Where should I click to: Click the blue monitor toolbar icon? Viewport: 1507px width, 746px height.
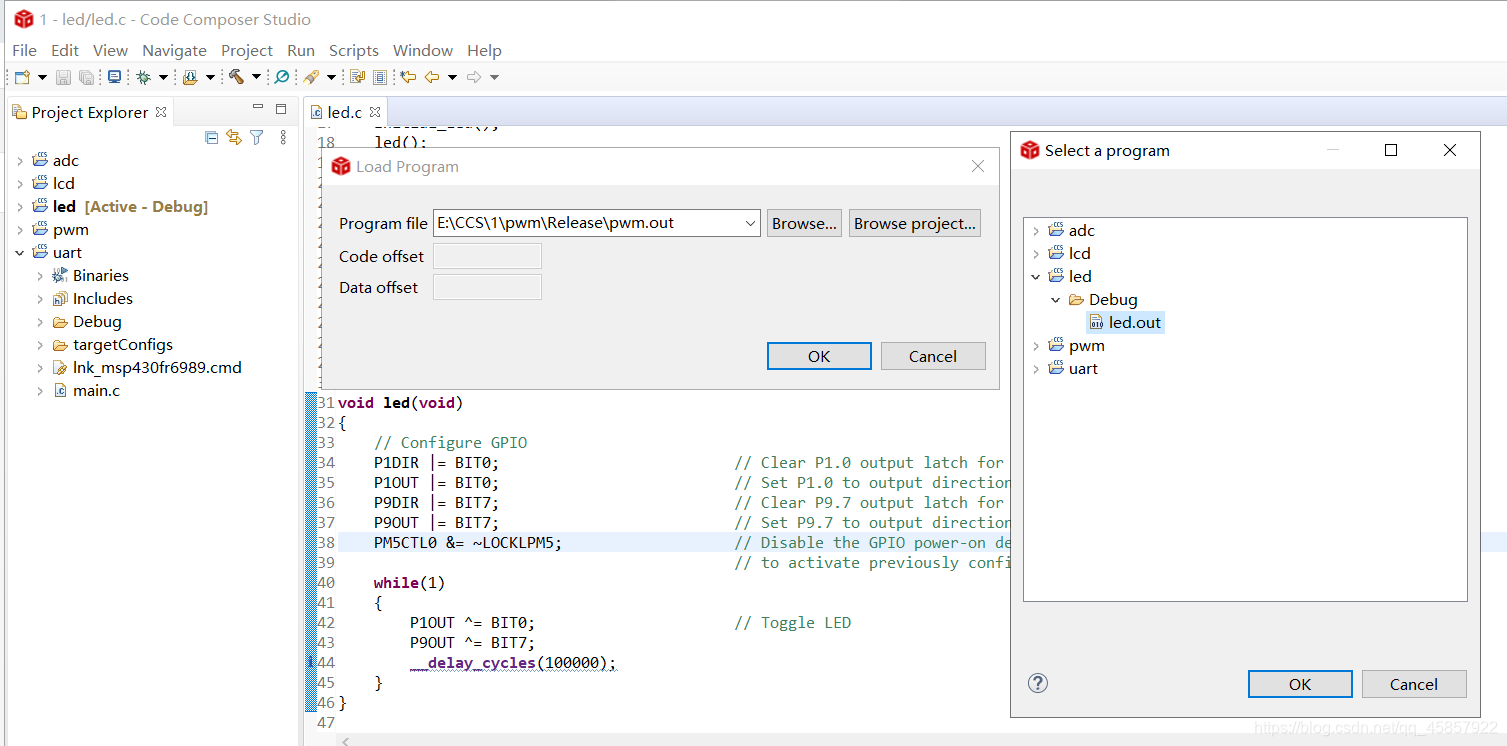tap(114, 77)
